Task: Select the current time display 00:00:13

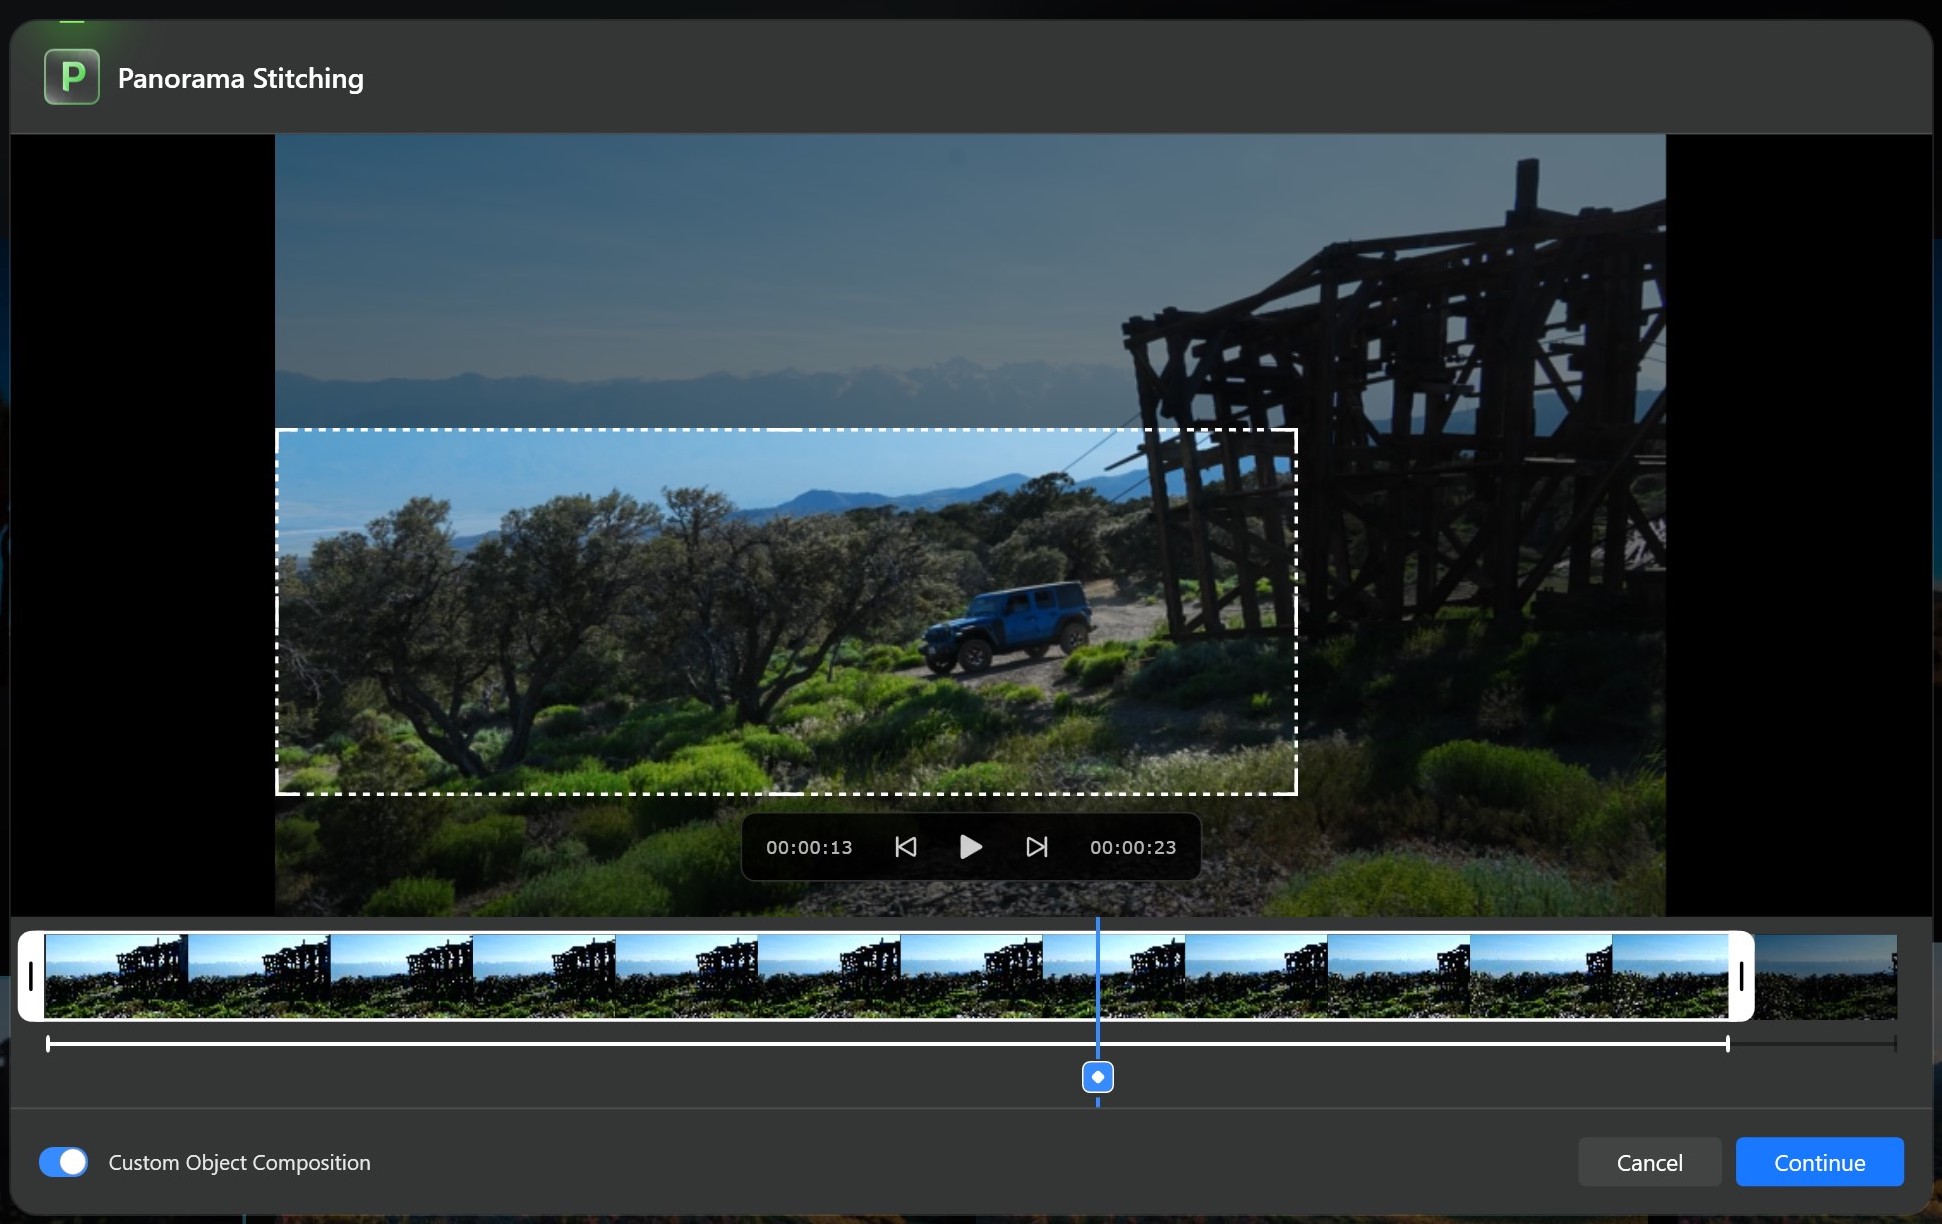Action: coord(808,847)
